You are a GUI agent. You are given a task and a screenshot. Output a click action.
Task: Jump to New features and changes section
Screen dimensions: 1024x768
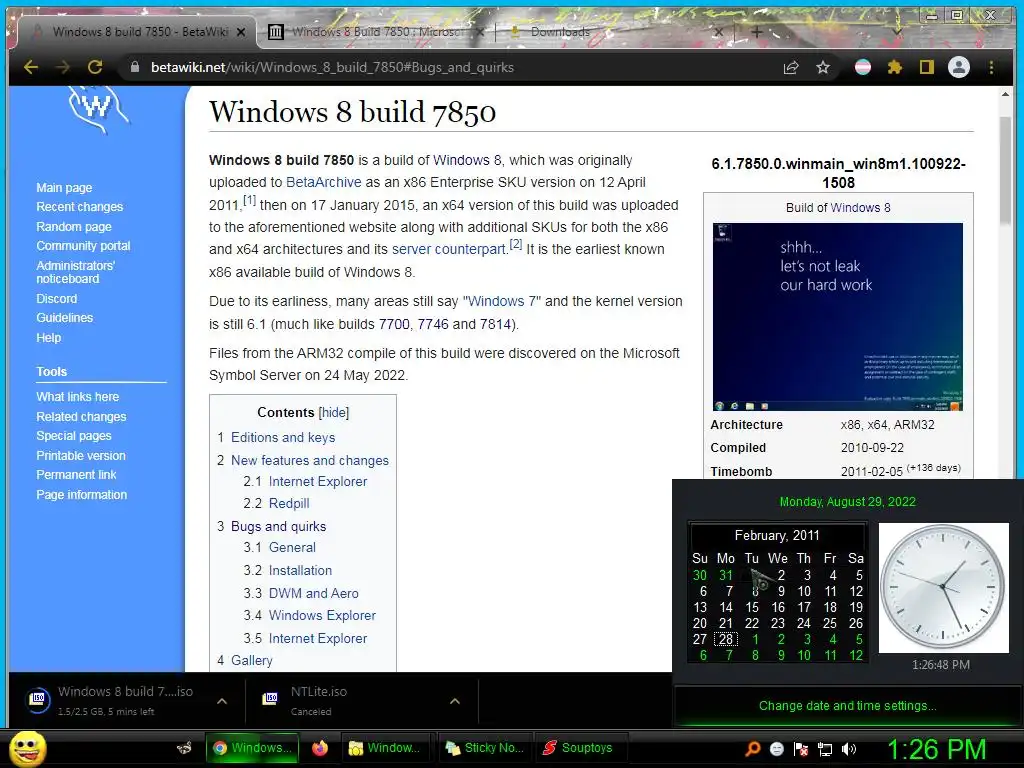click(x=310, y=460)
